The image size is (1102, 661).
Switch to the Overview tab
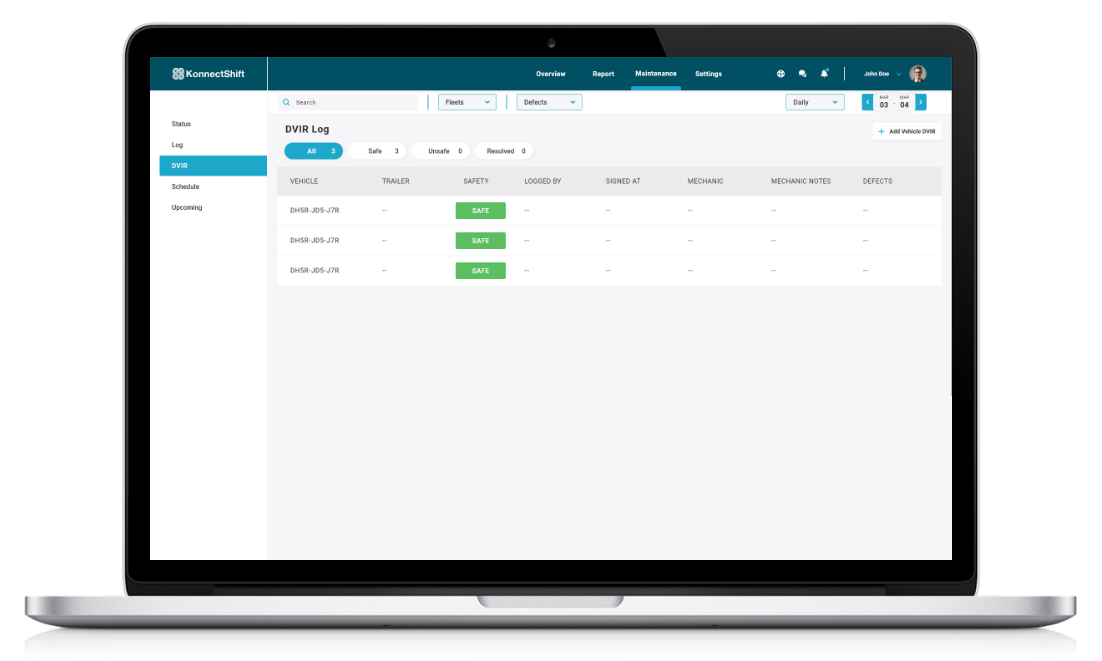[x=550, y=74]
